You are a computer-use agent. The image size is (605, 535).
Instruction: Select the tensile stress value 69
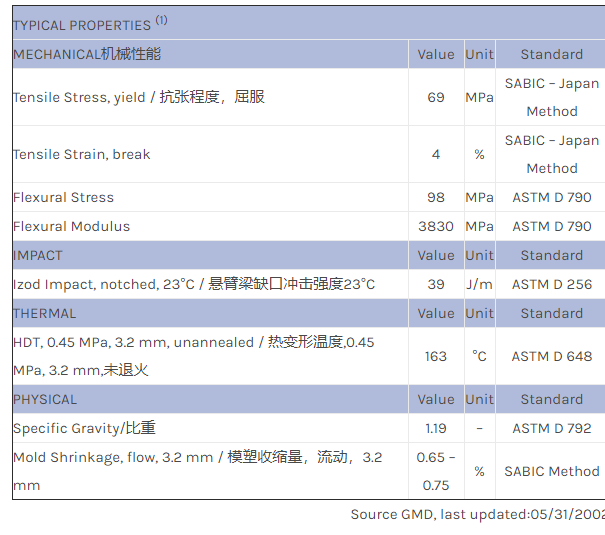coord(435,97)
